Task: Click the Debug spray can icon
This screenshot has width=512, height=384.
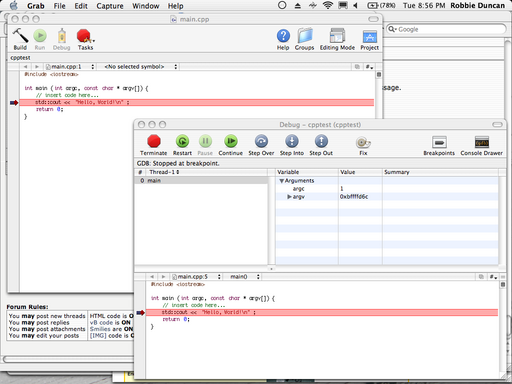Action: pos(62,36)
